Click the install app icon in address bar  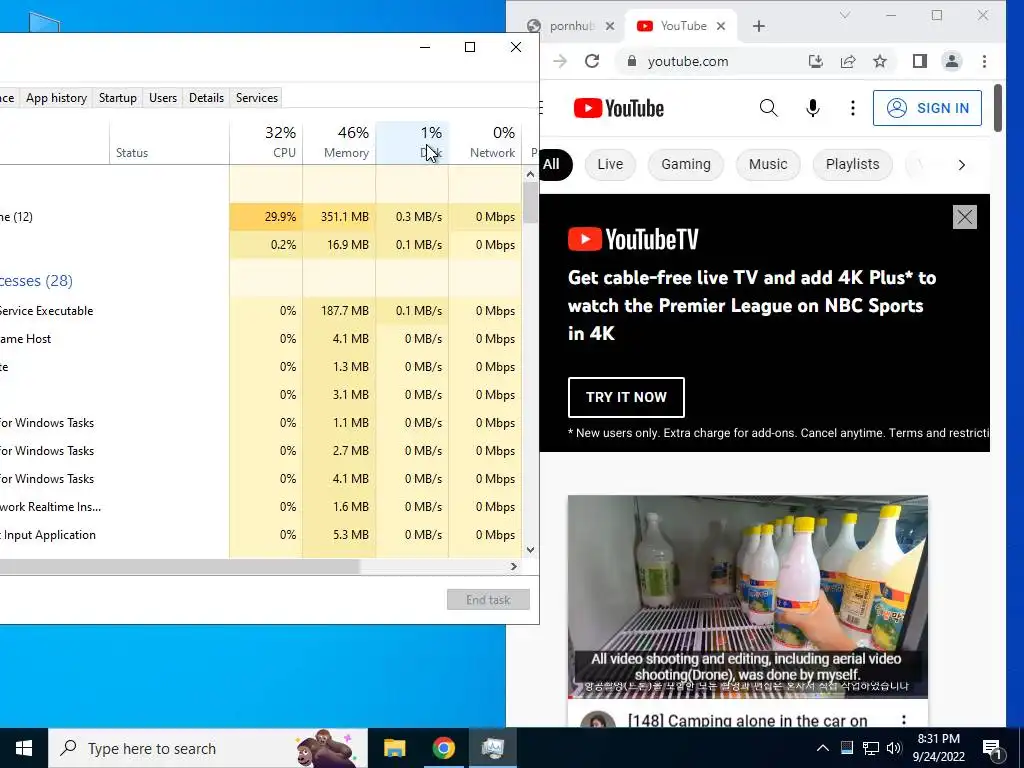[816, 61]
